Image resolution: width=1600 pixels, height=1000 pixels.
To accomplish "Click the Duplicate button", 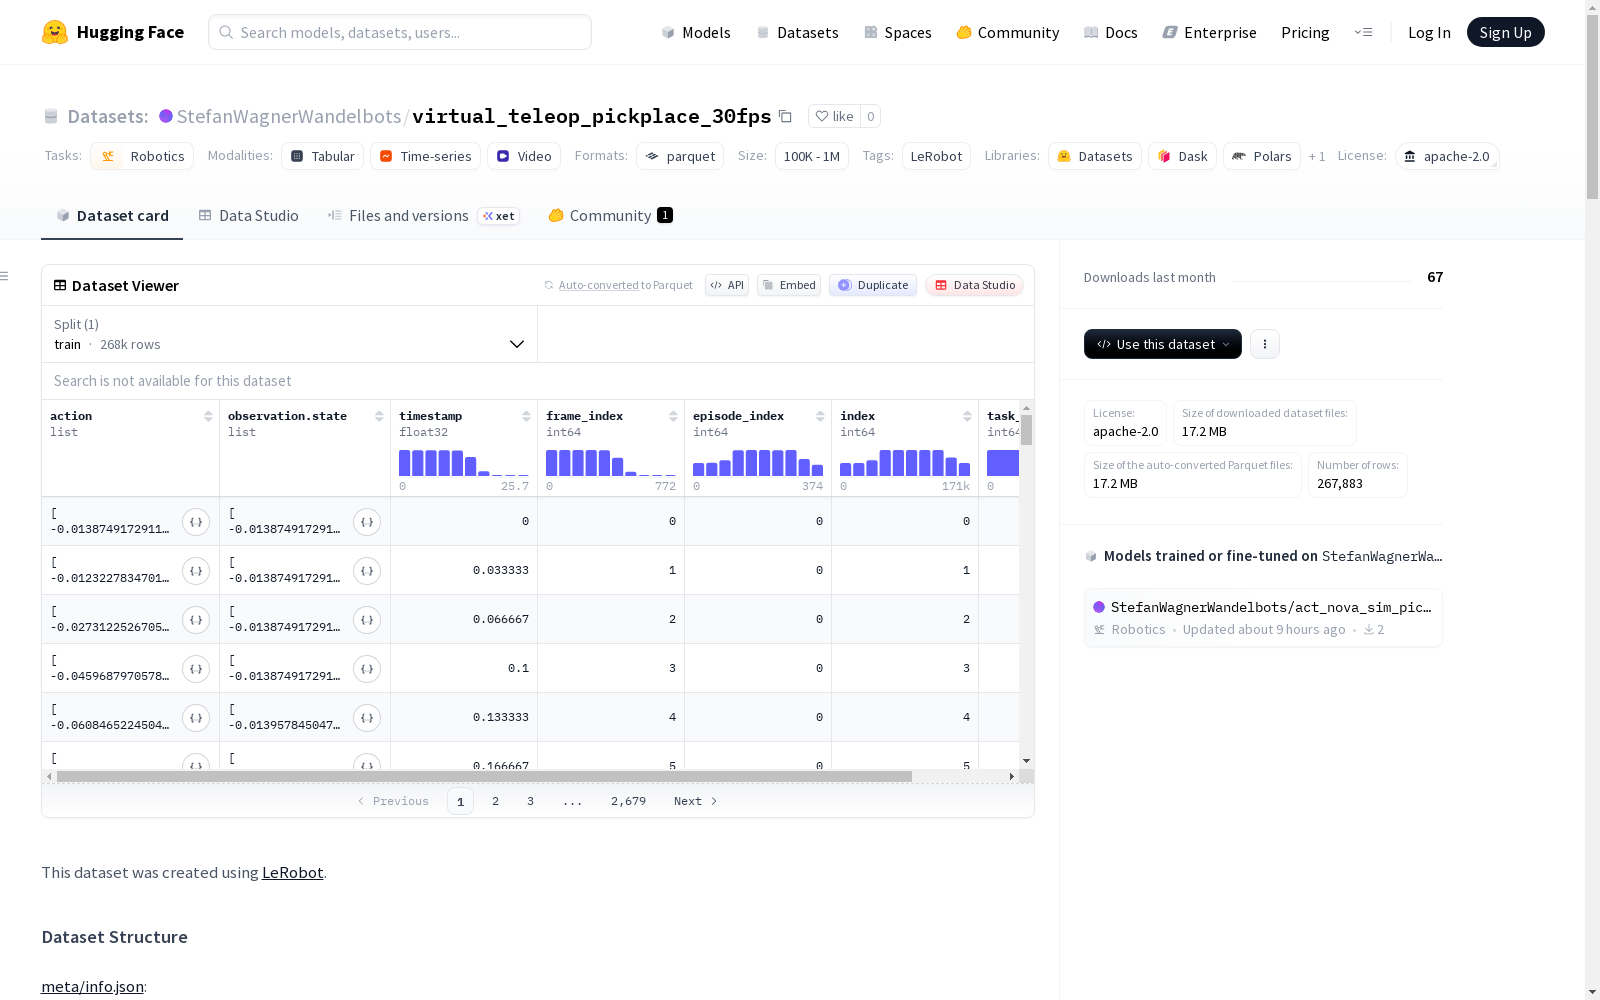I will pos(873,285).
